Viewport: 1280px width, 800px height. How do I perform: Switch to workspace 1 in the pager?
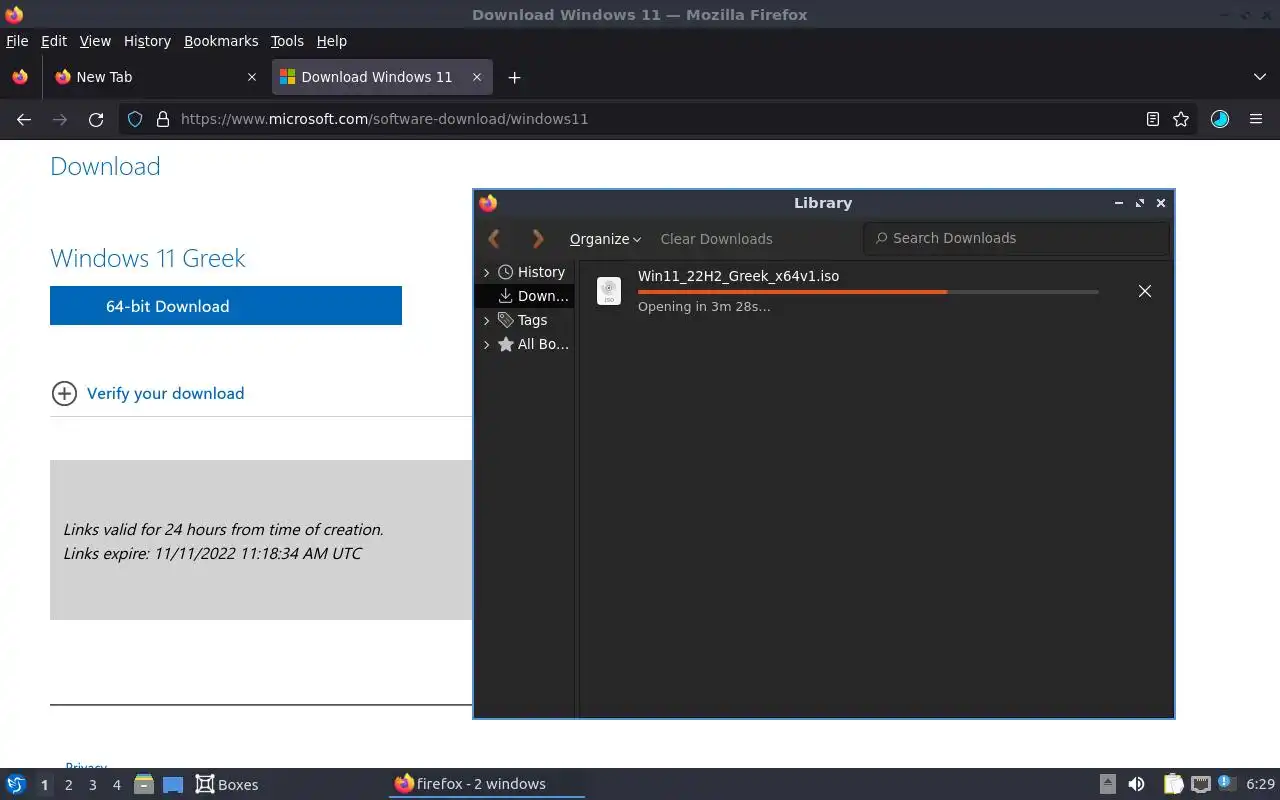44,785
